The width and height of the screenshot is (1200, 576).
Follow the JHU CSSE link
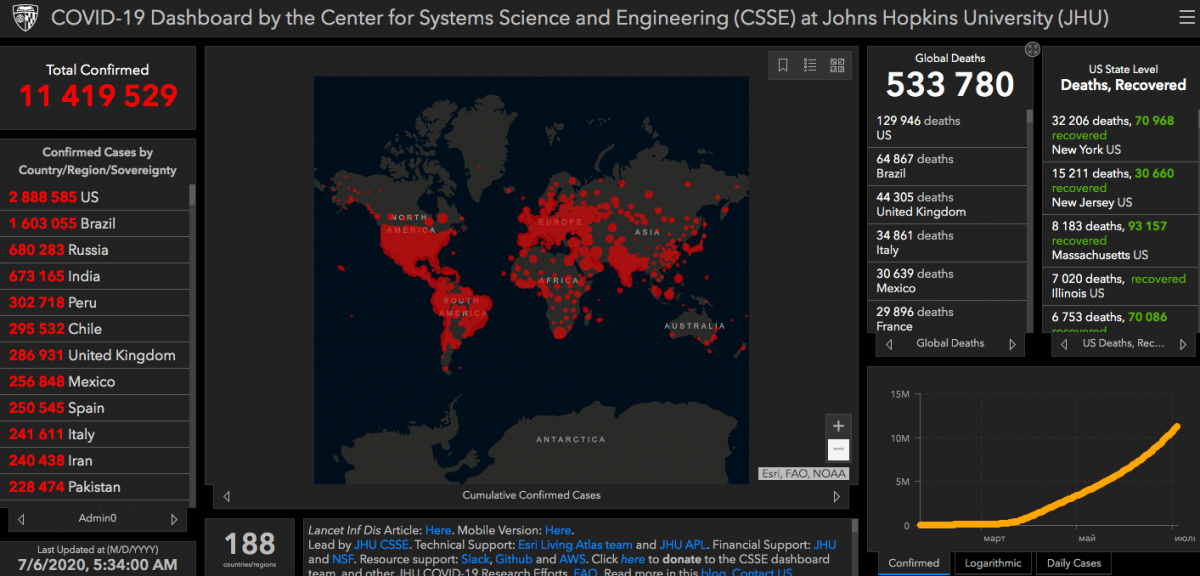pos(380,545)
